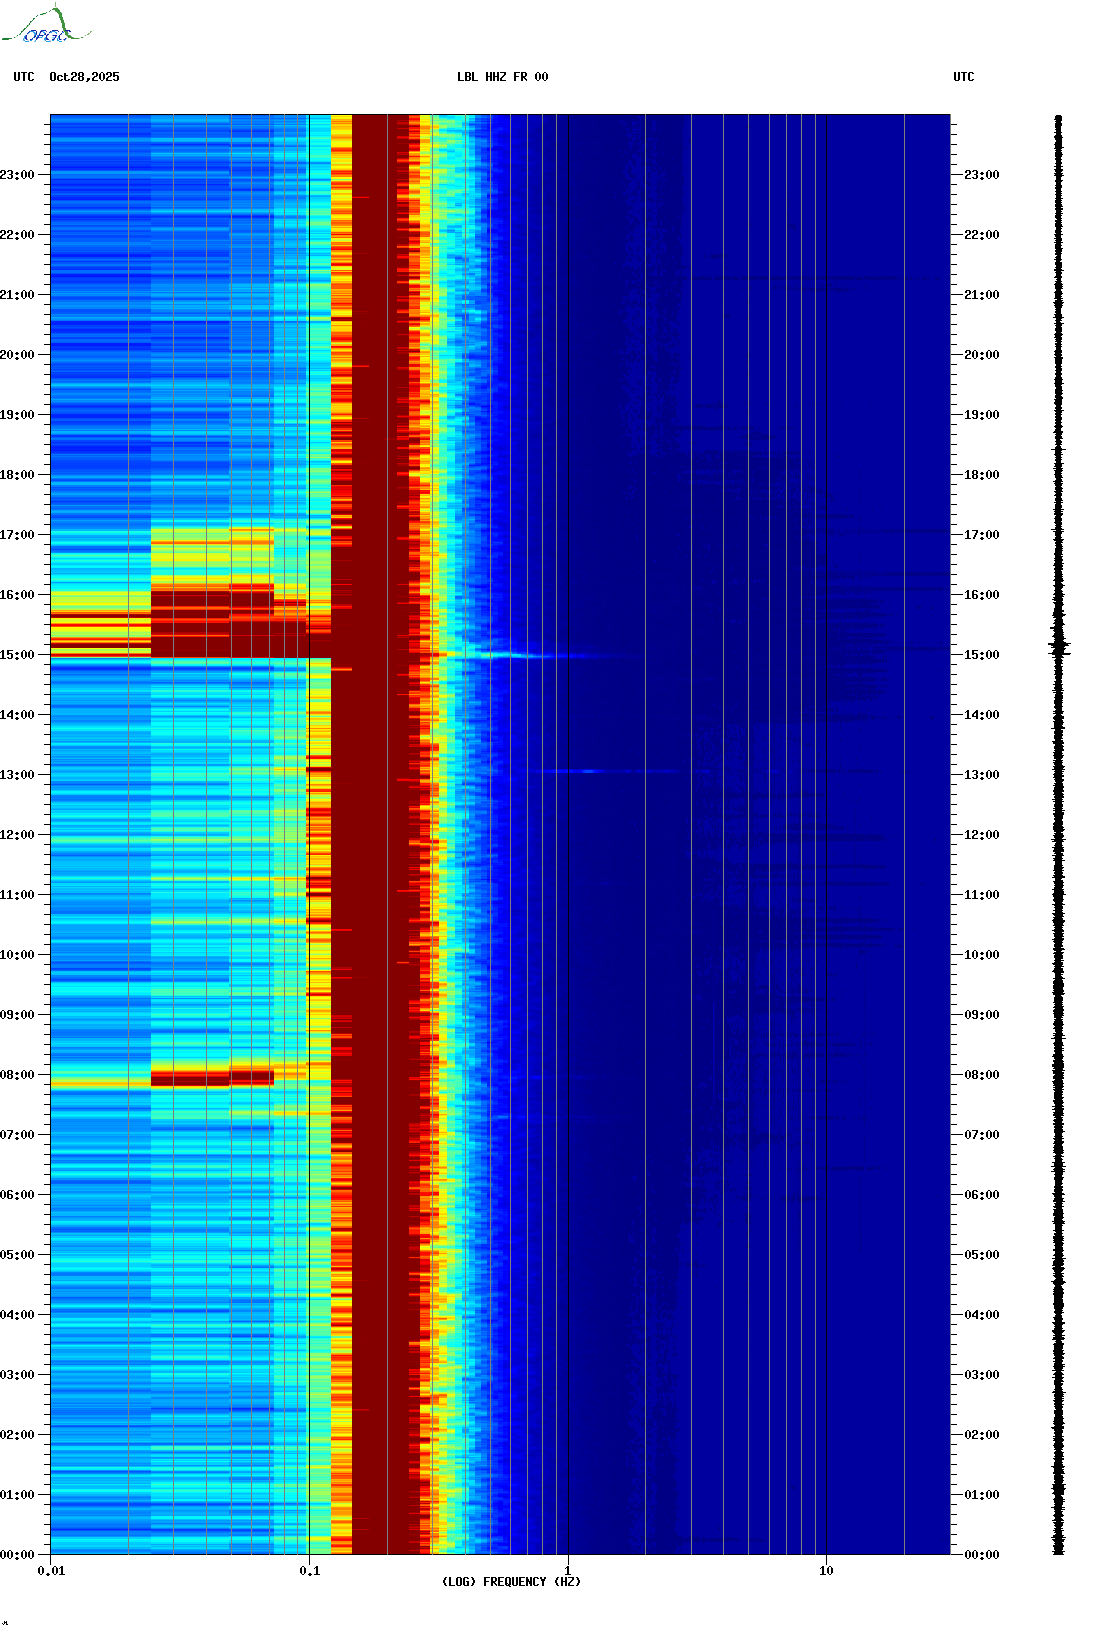Click the left axis 01:00 time label
The height and width of the screenshot is (1634, 1102).
click(x=17, y=1495)
